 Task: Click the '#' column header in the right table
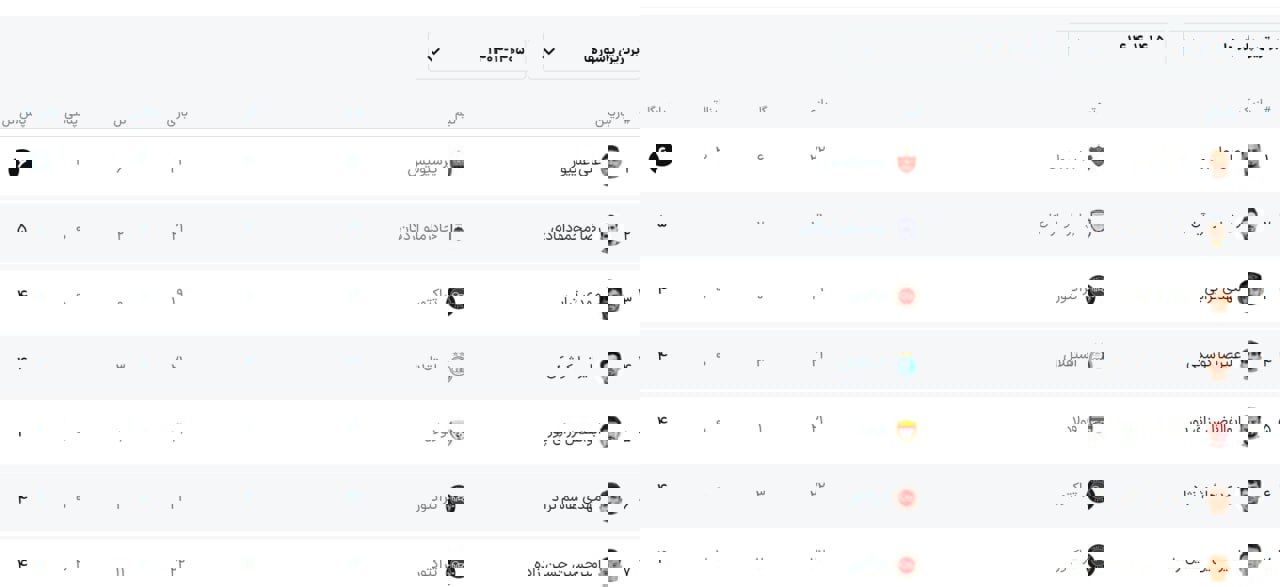point(1266,108)
